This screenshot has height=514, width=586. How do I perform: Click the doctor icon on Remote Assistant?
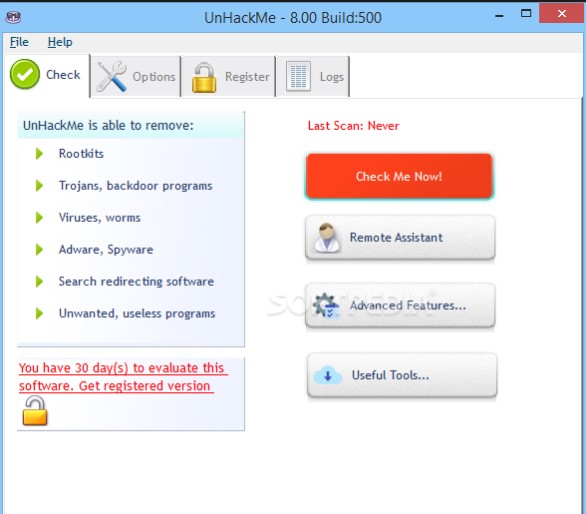327,238
